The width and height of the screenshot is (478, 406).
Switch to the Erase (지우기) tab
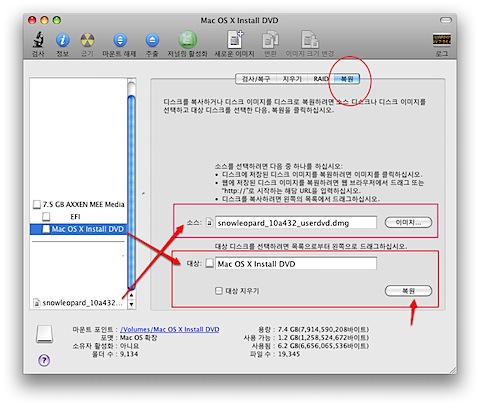[x=292, y=79]
